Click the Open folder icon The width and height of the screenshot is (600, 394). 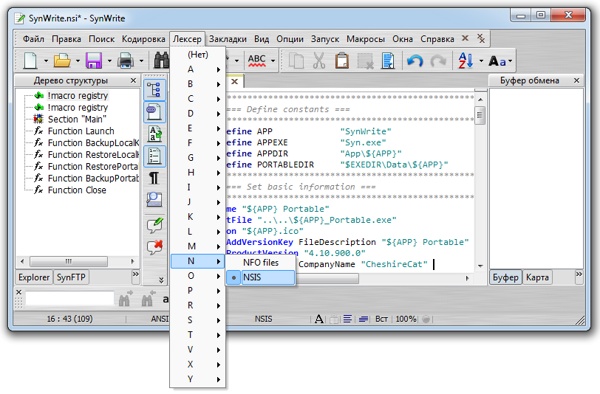click(62, 60)
